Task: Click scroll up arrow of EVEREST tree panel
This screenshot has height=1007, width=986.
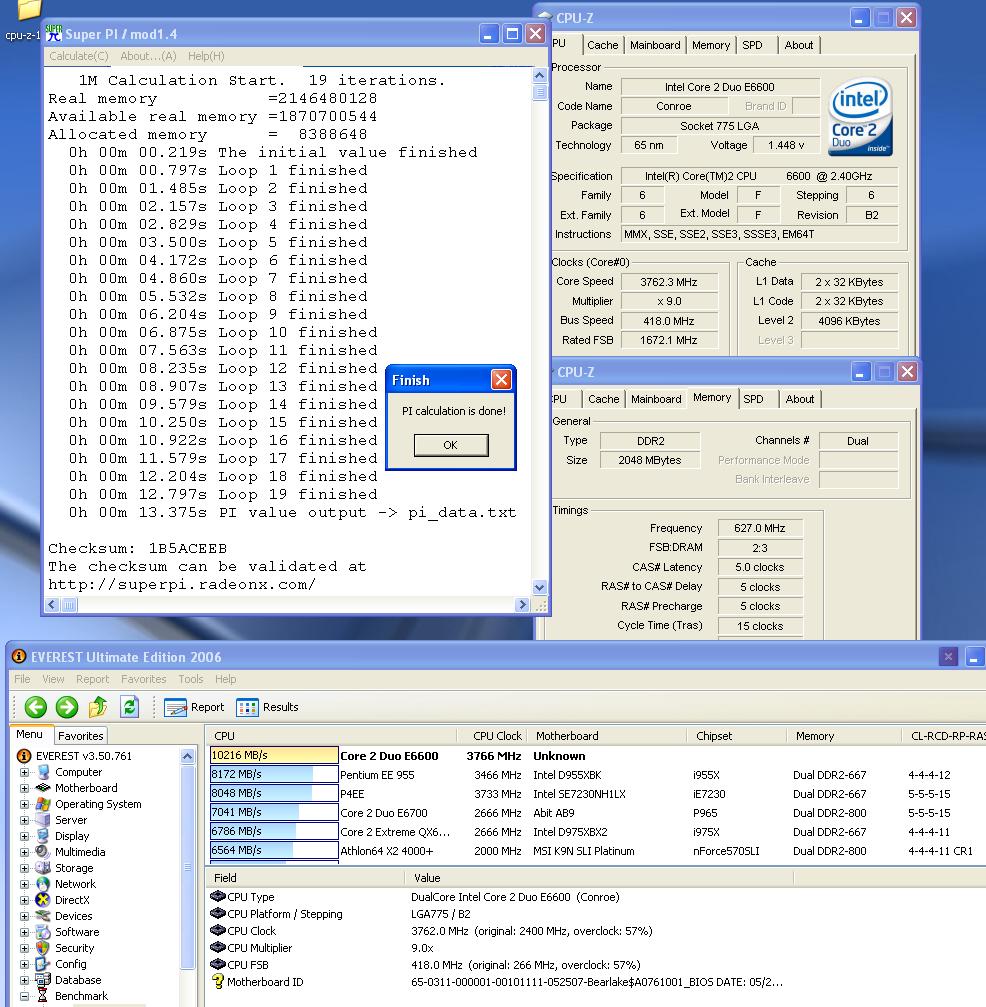Action: coord(188,756)
